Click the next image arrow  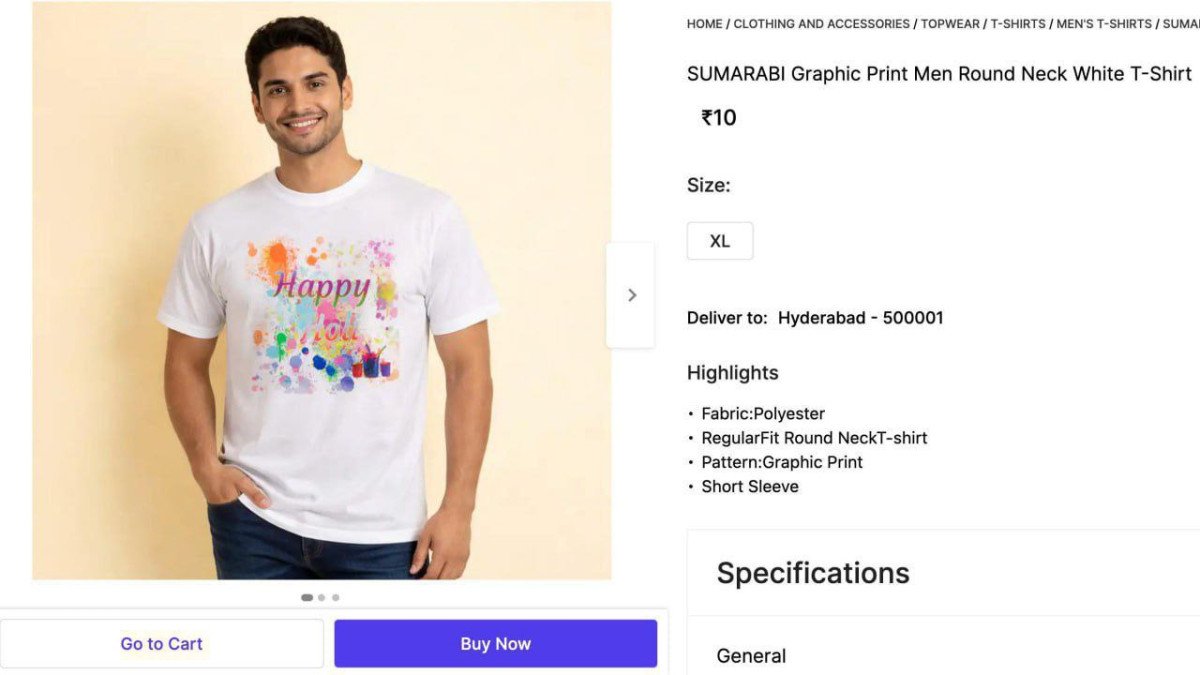coord(631,295)
